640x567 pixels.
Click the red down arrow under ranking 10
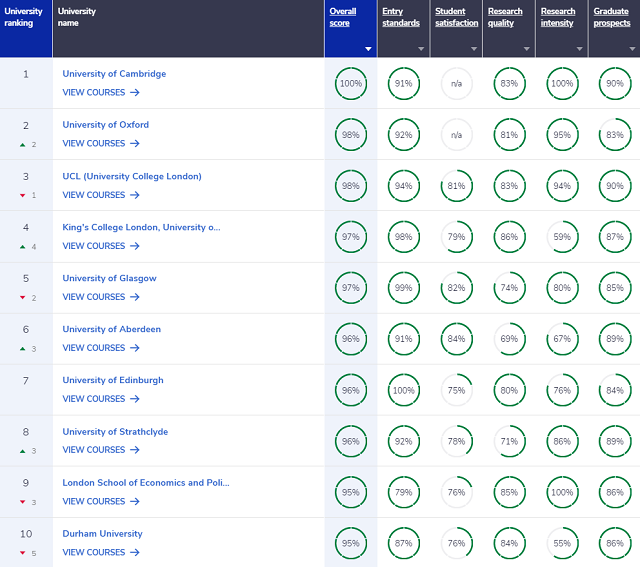pyautogui.click(x=23, y=553)
